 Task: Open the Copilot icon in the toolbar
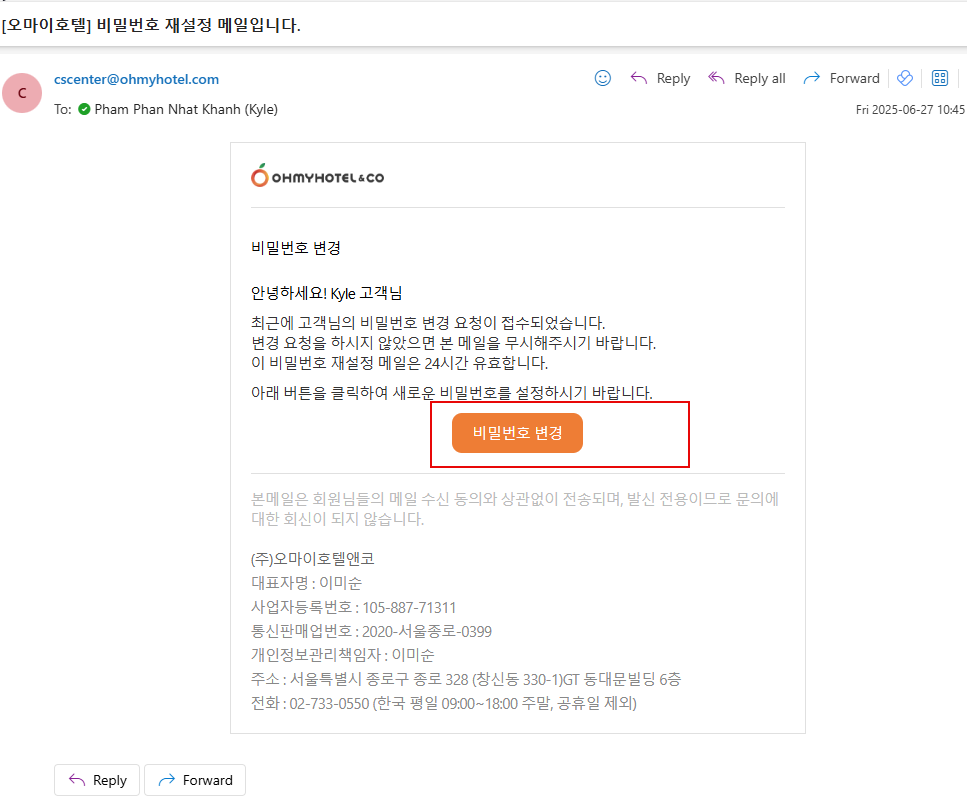(905, 78)
